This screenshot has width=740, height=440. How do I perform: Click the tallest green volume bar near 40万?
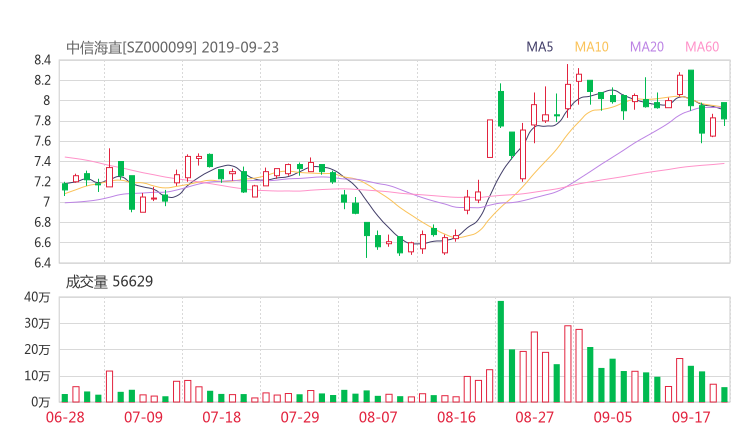tap(501, 352)
